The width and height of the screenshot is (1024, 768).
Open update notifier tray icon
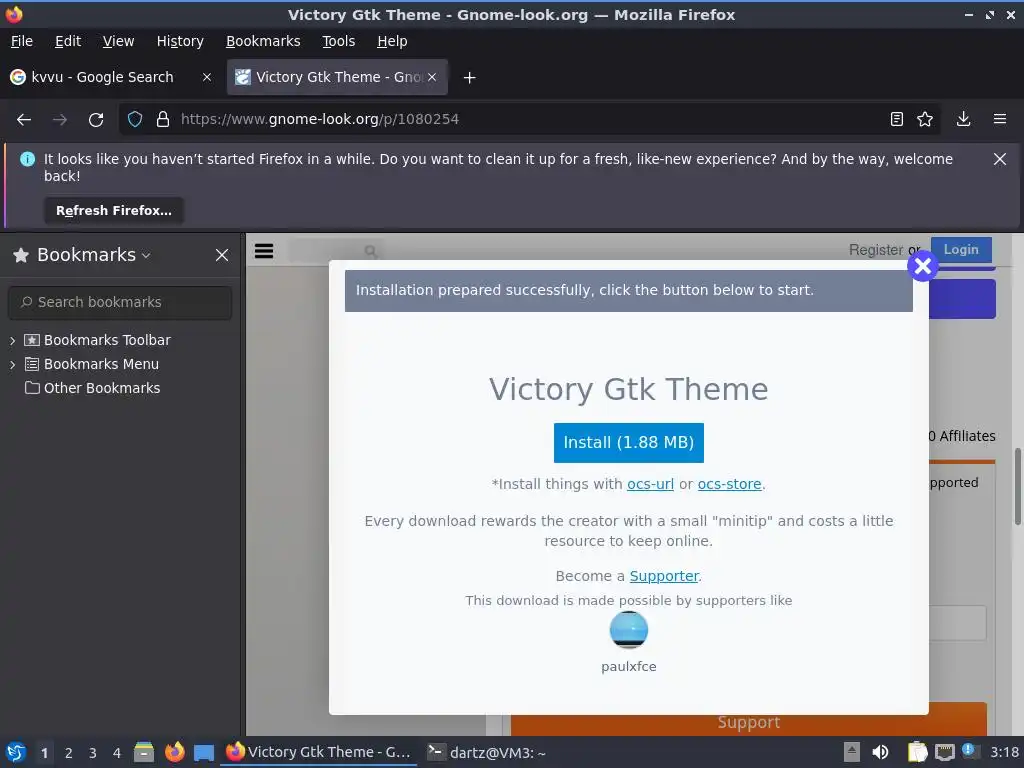970,752
